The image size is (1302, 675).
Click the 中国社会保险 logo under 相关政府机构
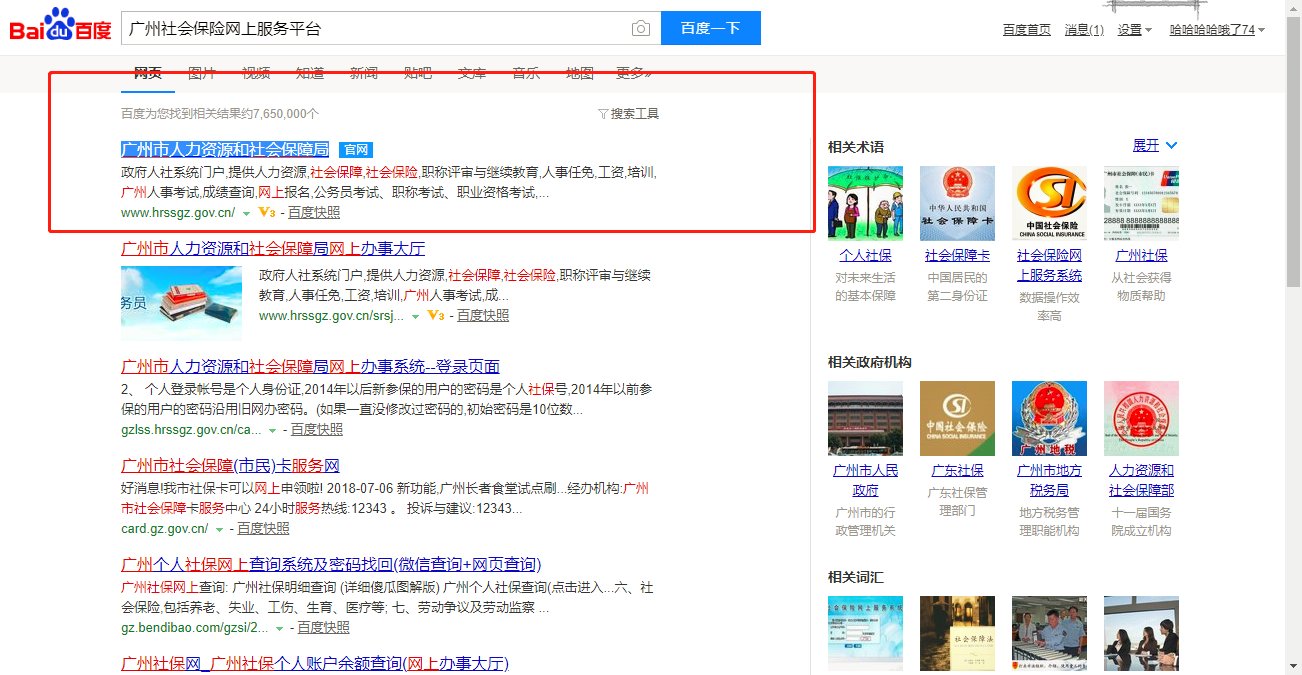click(x=956, y=418)
